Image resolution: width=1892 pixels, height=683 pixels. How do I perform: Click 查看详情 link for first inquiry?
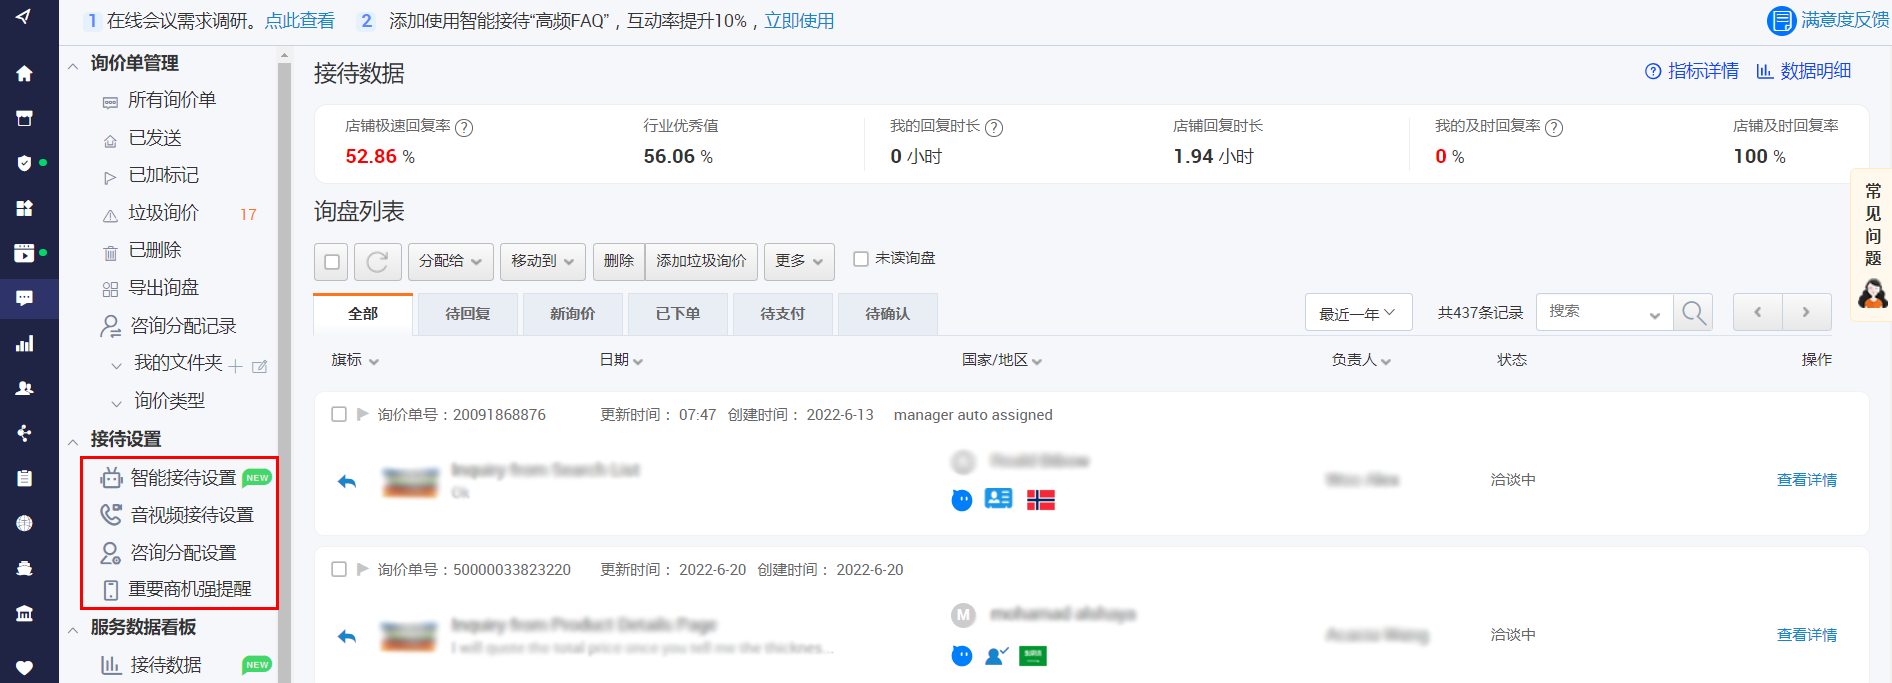point(1806,480)
